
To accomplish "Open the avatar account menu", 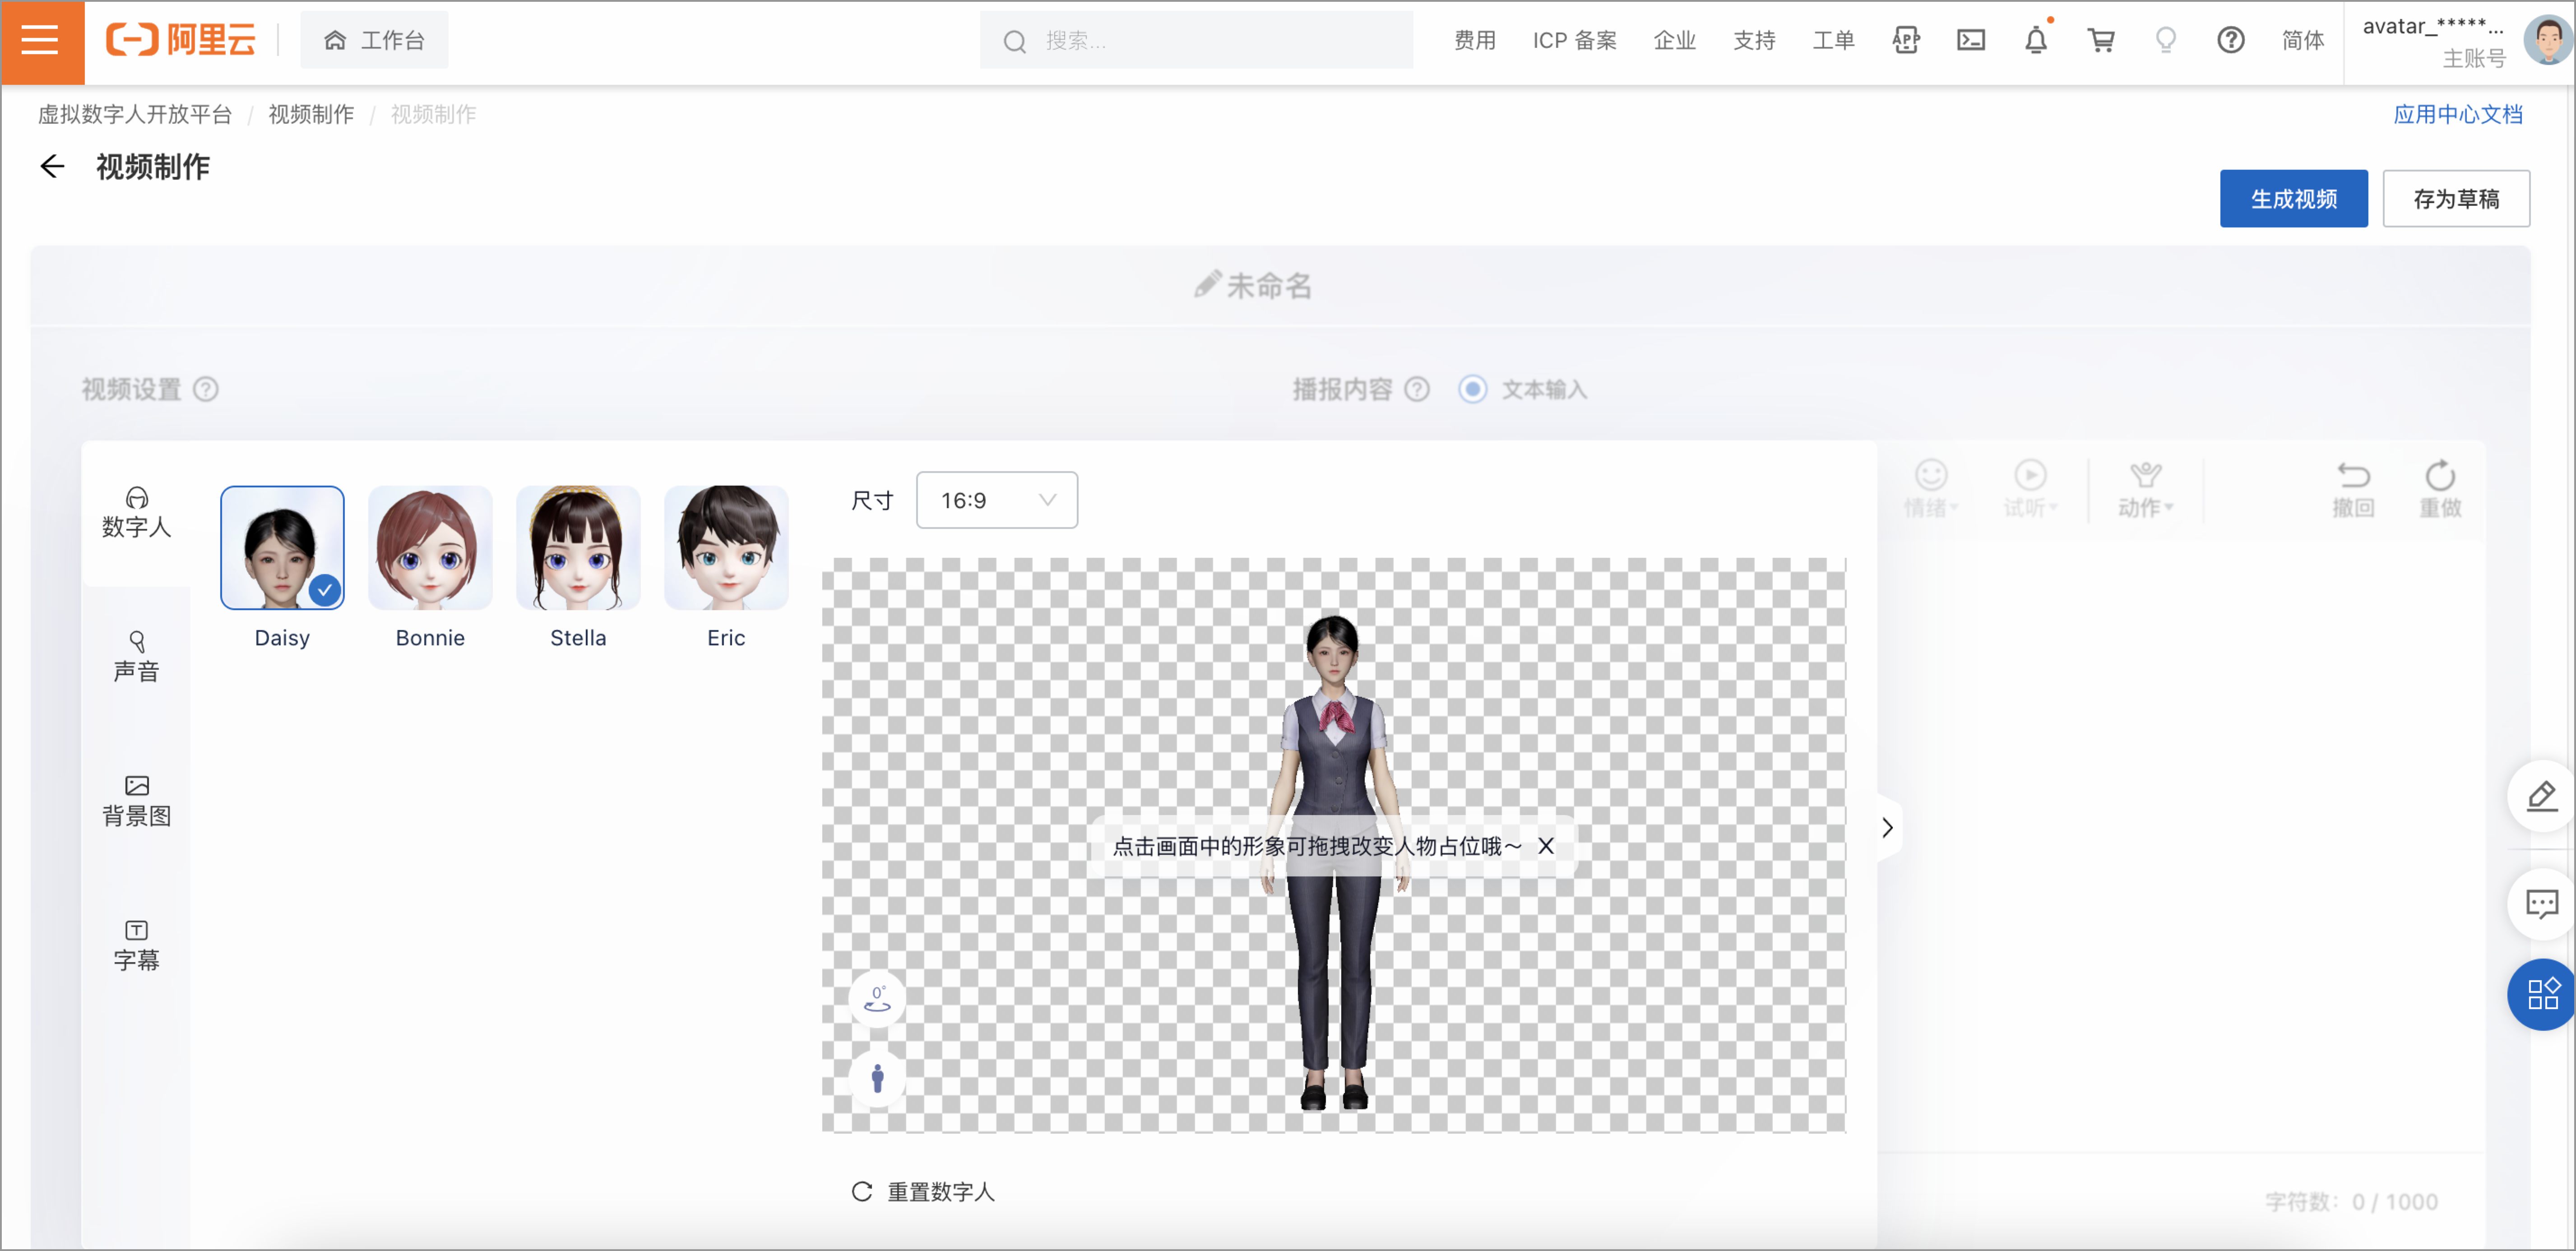I will 2433,41.
